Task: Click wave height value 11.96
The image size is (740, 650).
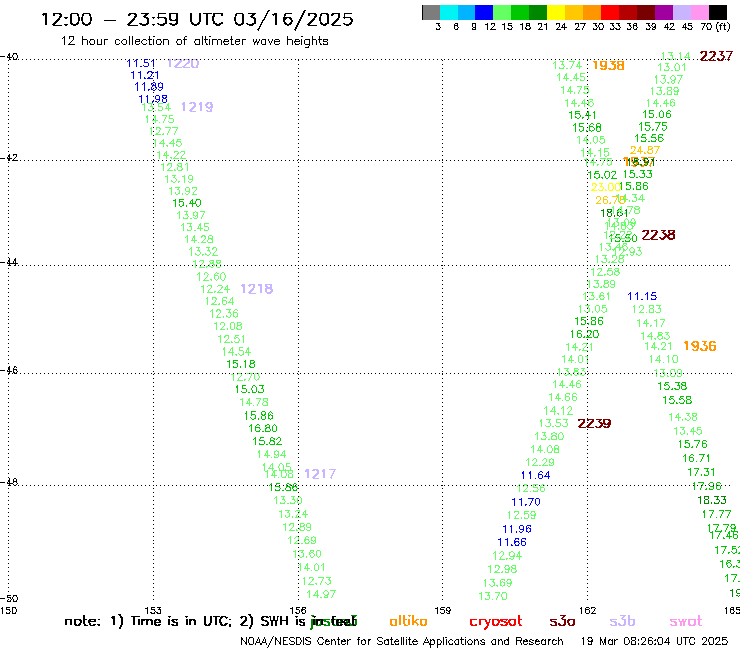Action: tap(517, 529)
